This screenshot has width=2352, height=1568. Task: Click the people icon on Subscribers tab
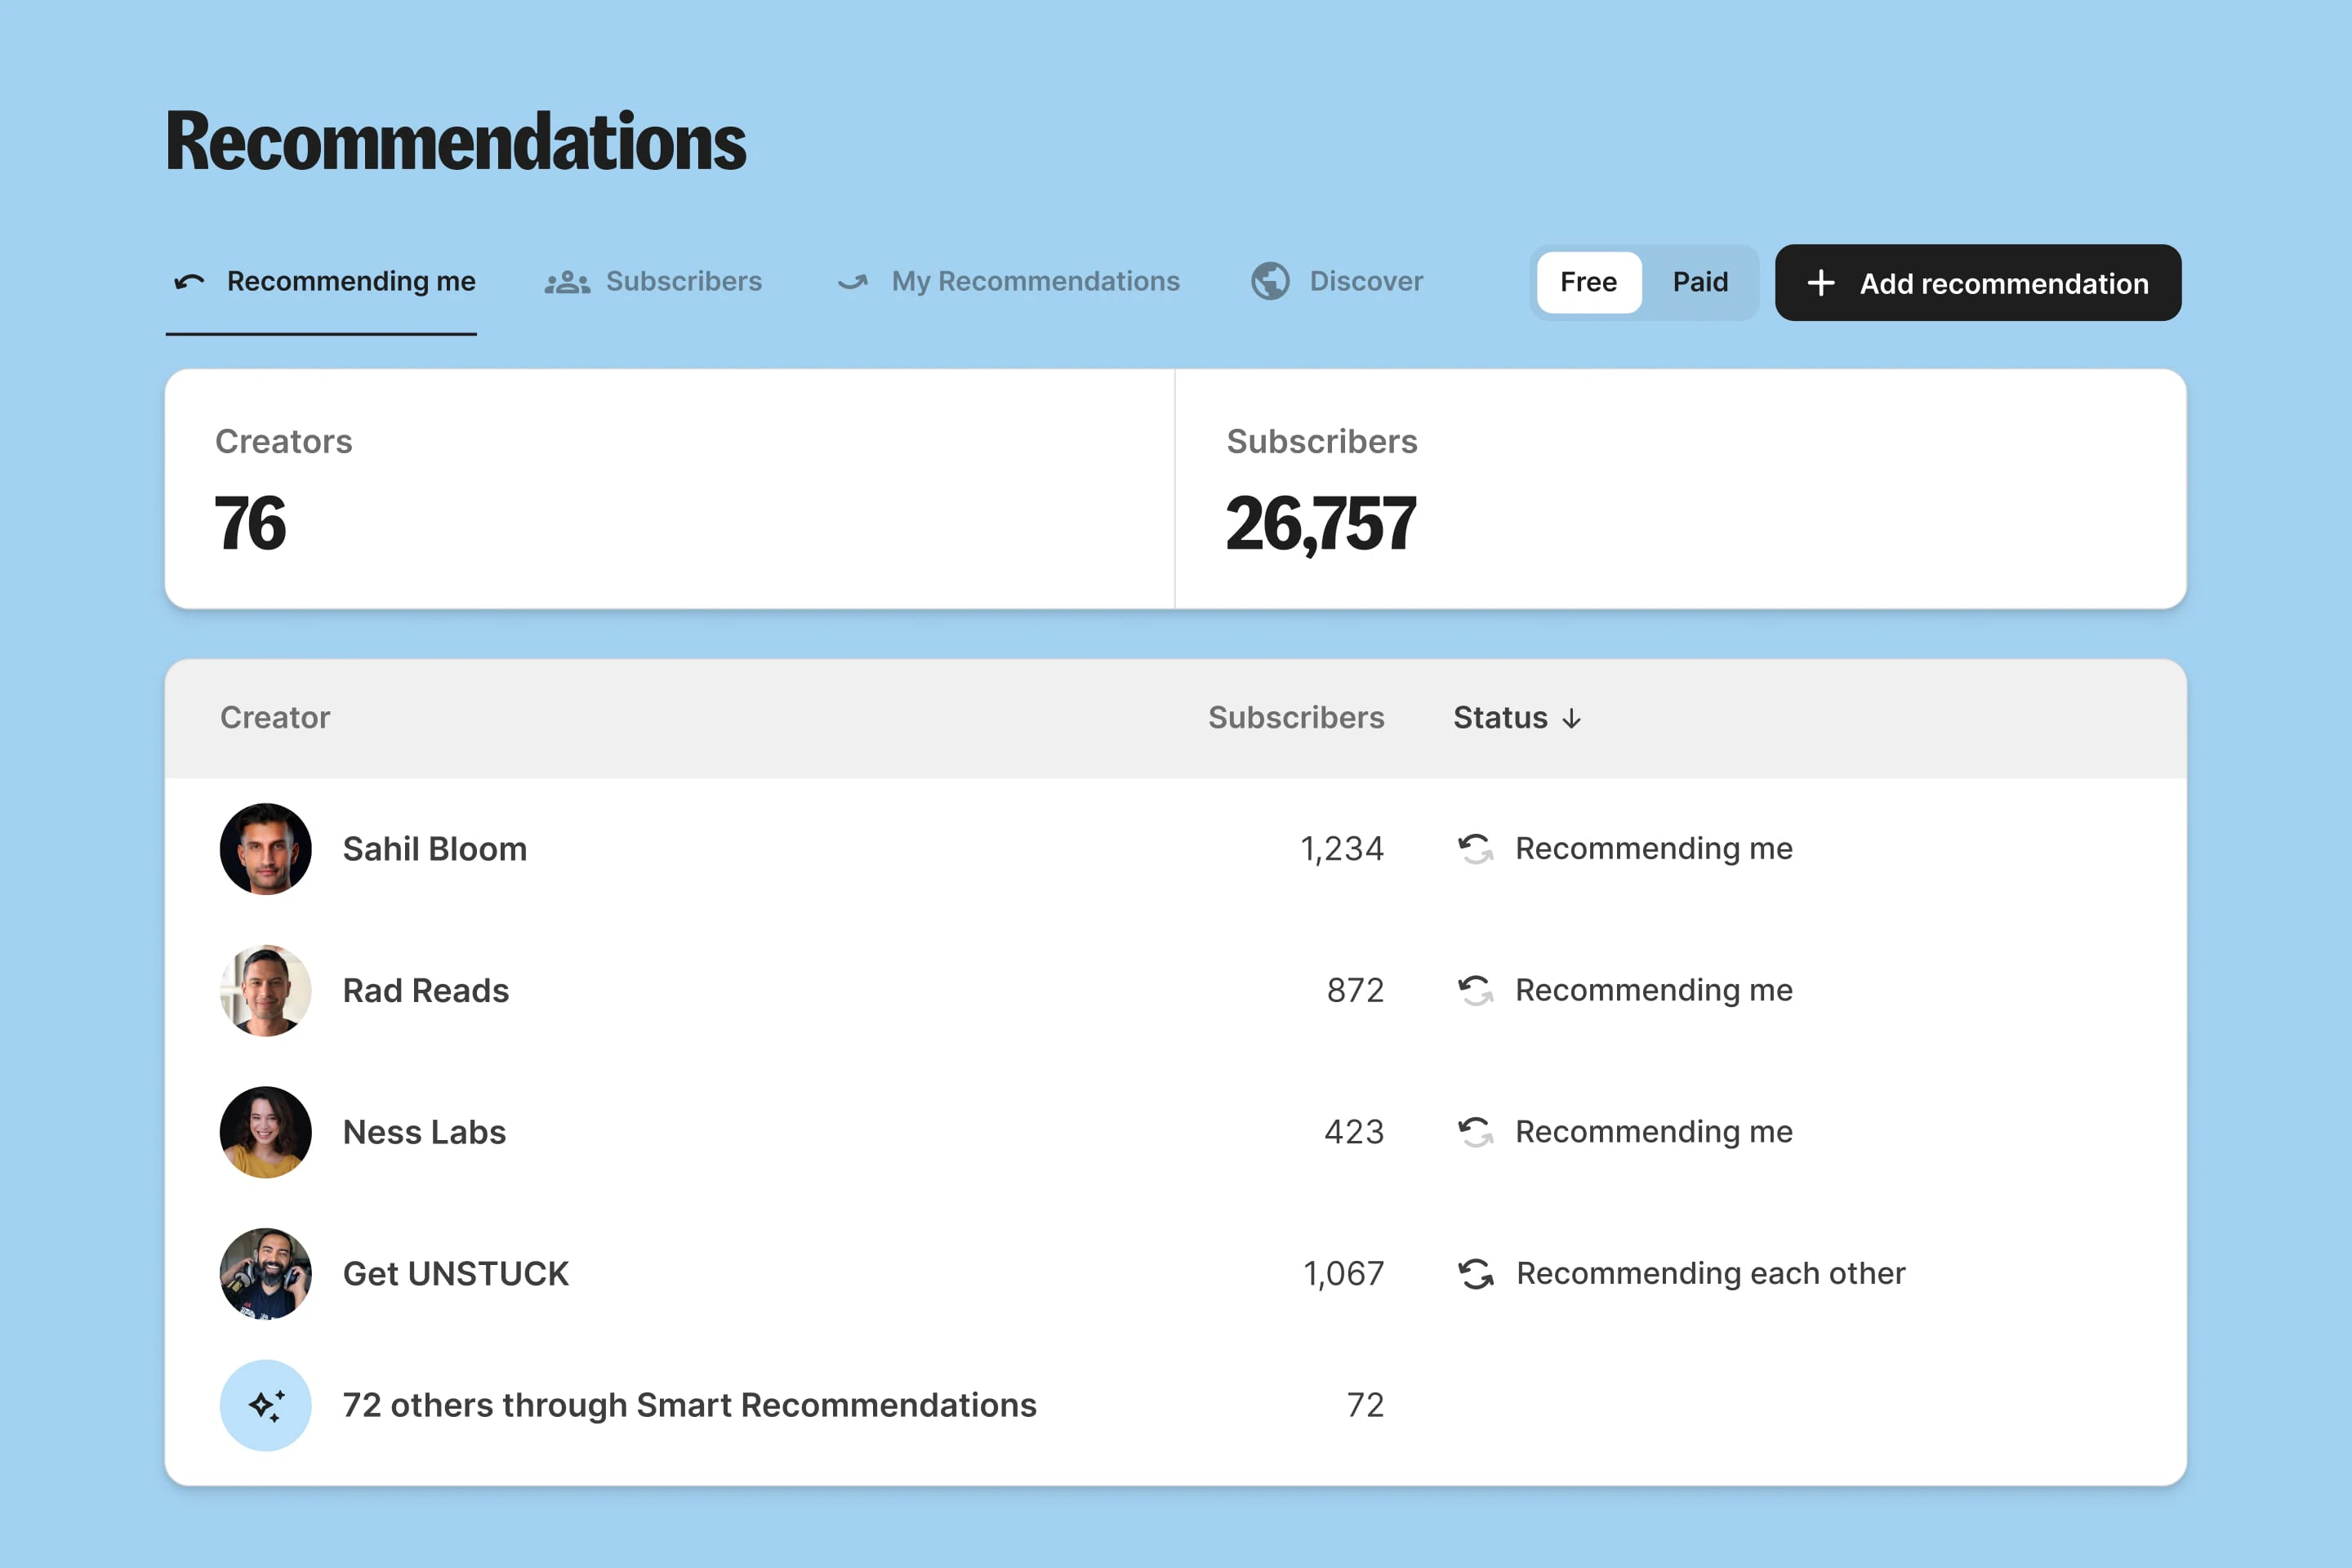(x=565, y=282)
